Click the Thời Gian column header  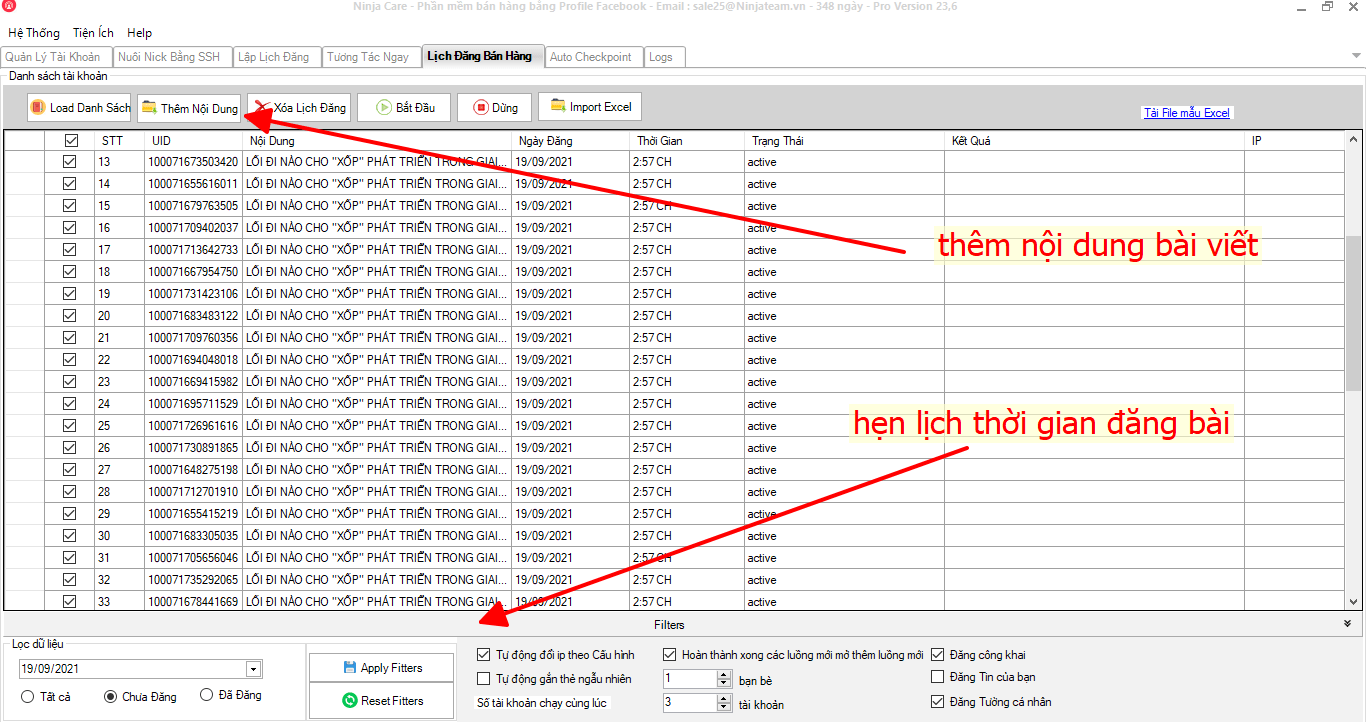click(688, 141)
